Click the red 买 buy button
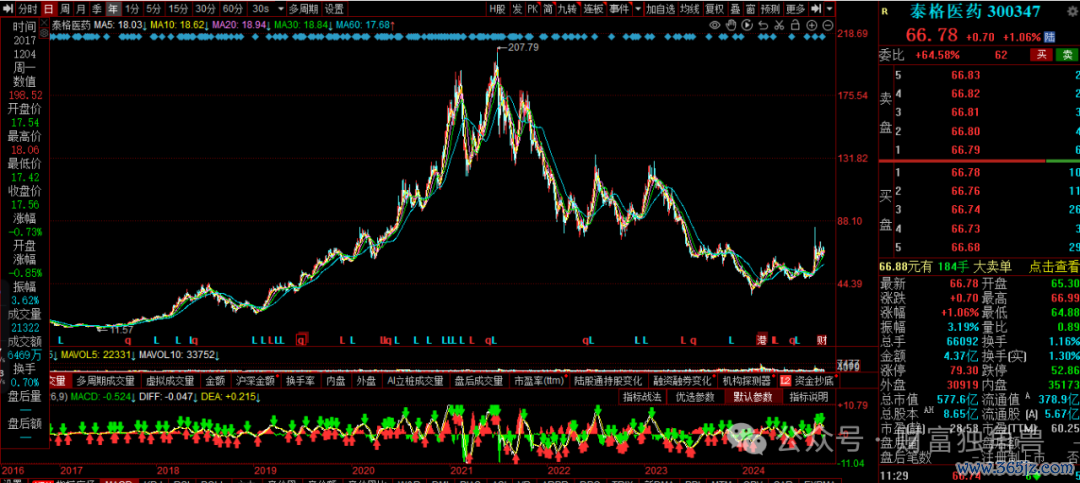The image size is (1080, 483). point(1041,54)
